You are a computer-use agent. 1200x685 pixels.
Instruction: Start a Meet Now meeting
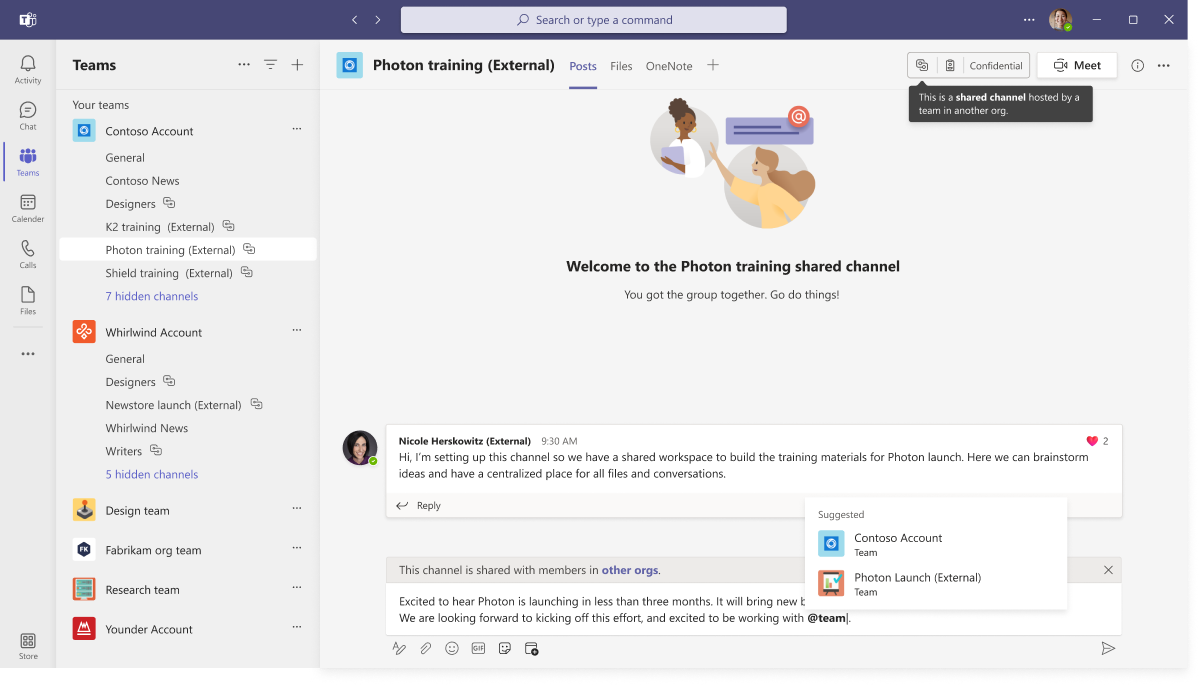1076,65
